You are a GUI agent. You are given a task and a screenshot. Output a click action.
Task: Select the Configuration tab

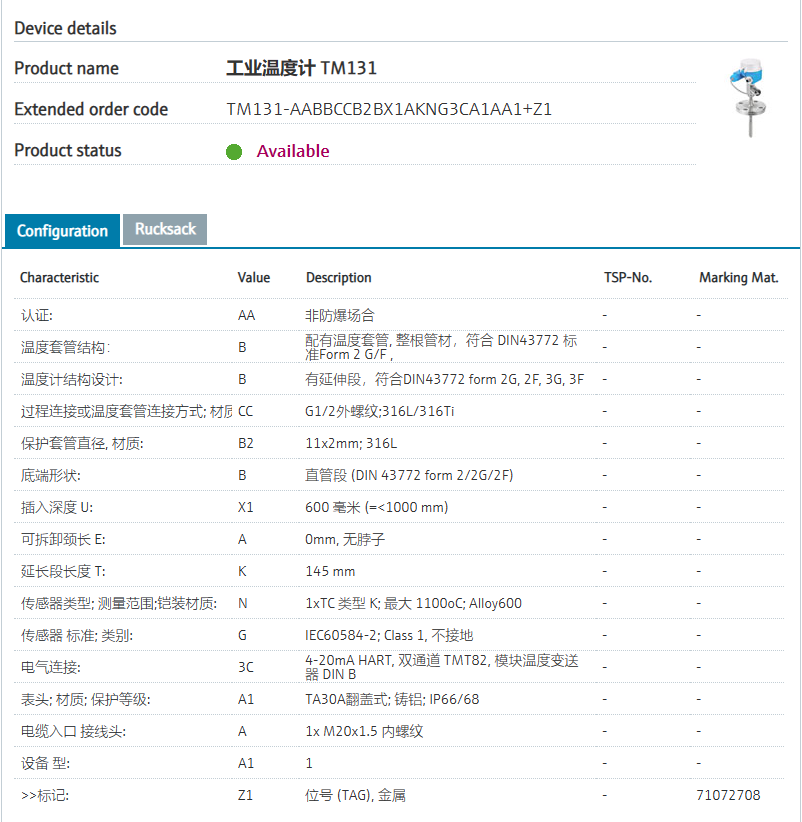[62, 231]
